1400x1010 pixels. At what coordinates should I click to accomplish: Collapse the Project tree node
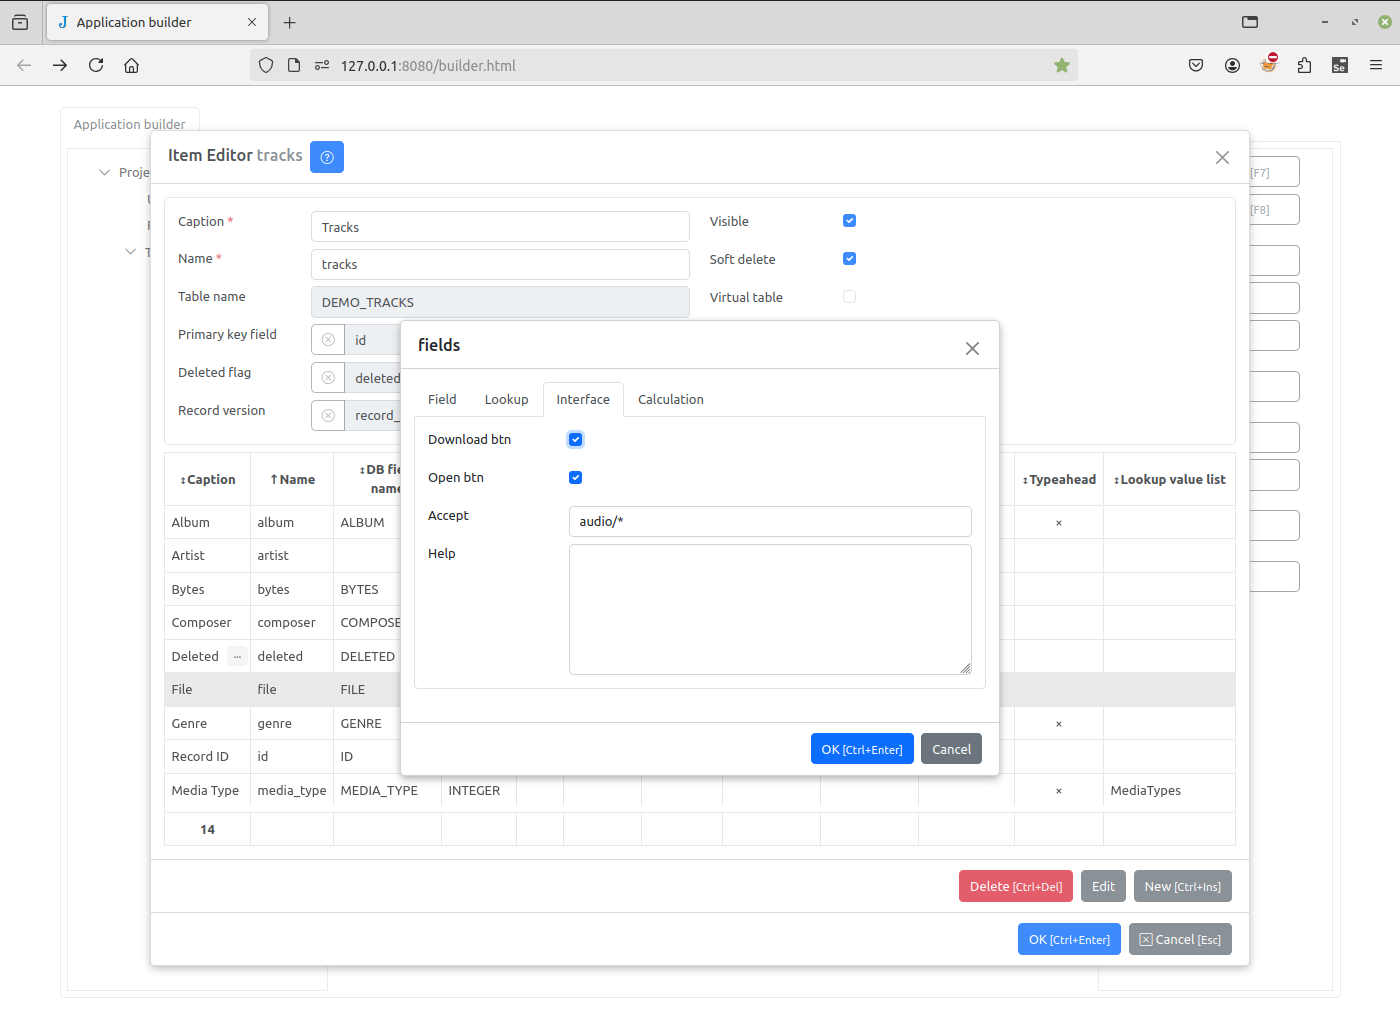[104, 172]
